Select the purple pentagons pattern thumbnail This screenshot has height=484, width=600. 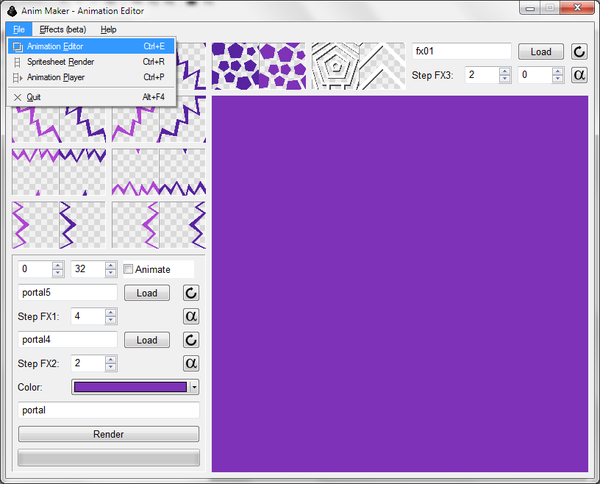(259, 66)
